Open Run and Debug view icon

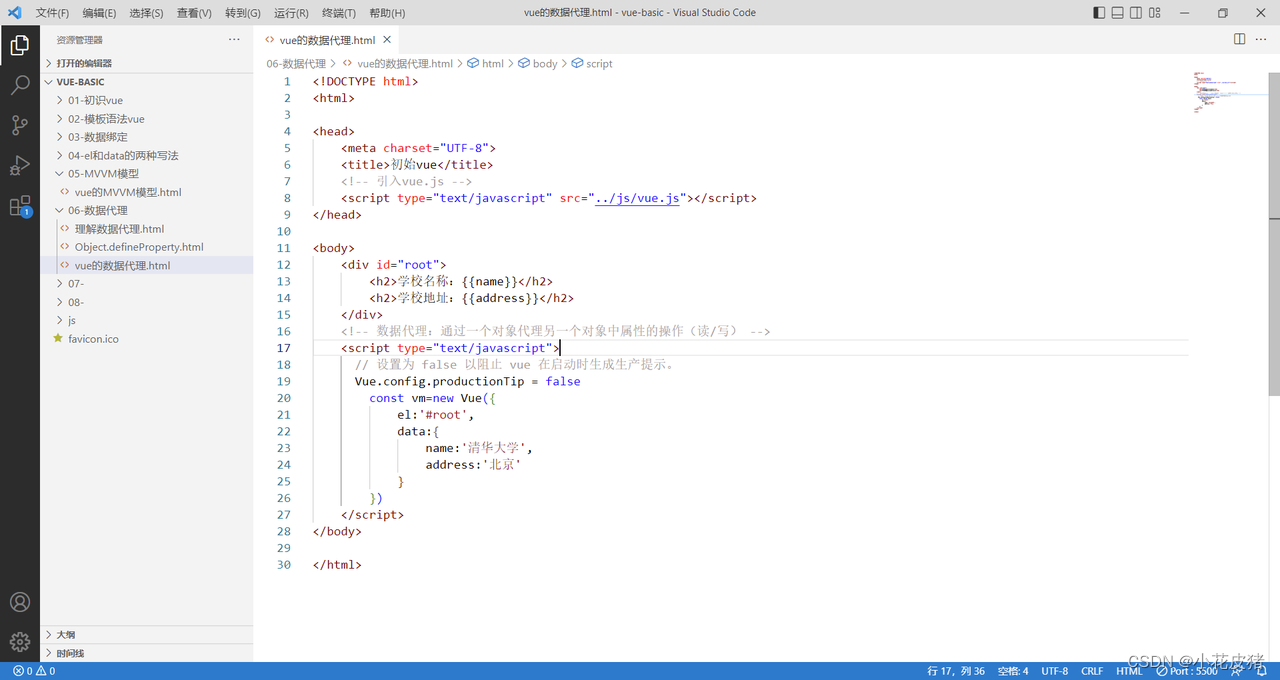click(x=20, y=165)
